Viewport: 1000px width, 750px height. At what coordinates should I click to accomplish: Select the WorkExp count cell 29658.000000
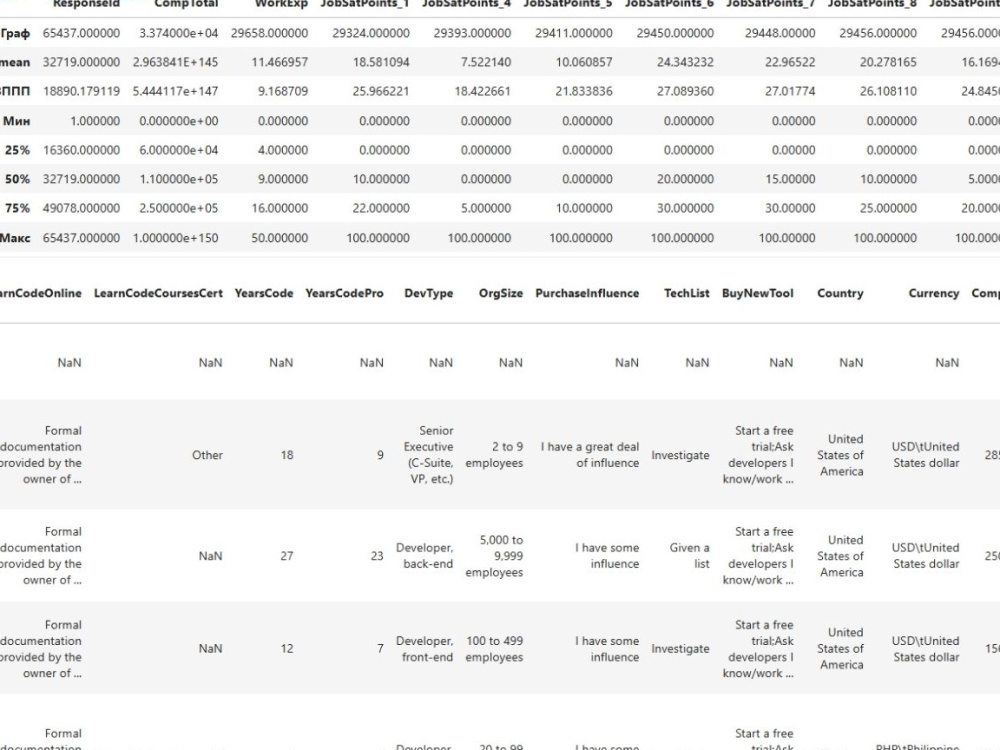[269, 33]
